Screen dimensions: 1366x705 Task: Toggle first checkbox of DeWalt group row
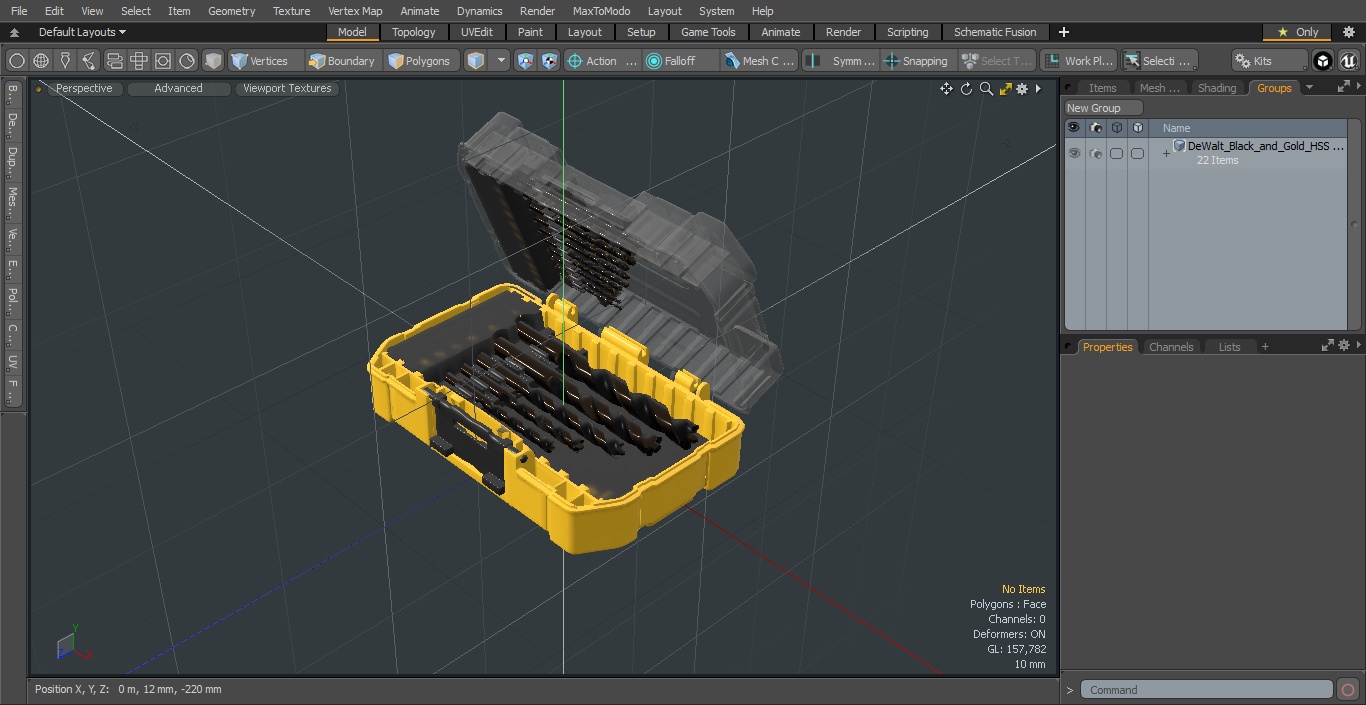coord(1116,153)
